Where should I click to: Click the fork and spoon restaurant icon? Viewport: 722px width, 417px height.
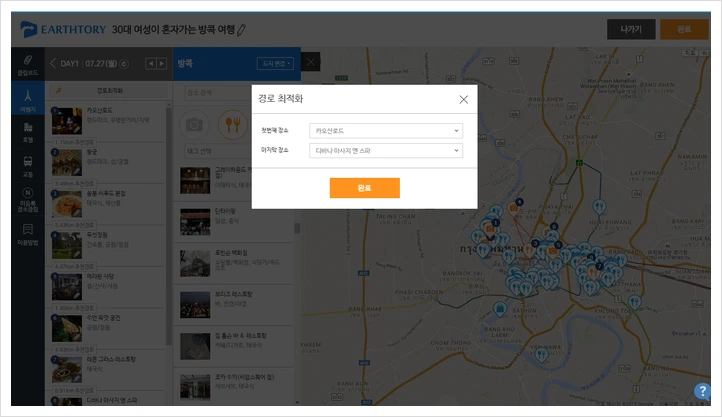(x=233, y=124)
